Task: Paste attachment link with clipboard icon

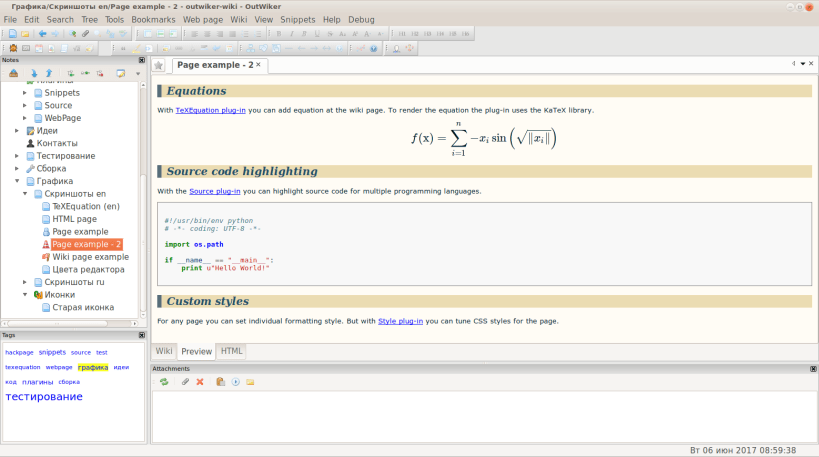Action: coord(220,382)
